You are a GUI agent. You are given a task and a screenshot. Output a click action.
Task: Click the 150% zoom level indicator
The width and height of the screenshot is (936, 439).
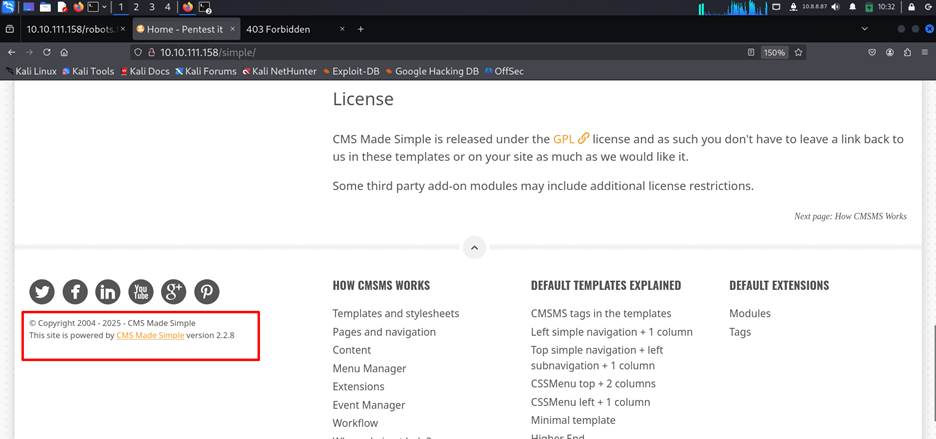[x=773, y=52]
